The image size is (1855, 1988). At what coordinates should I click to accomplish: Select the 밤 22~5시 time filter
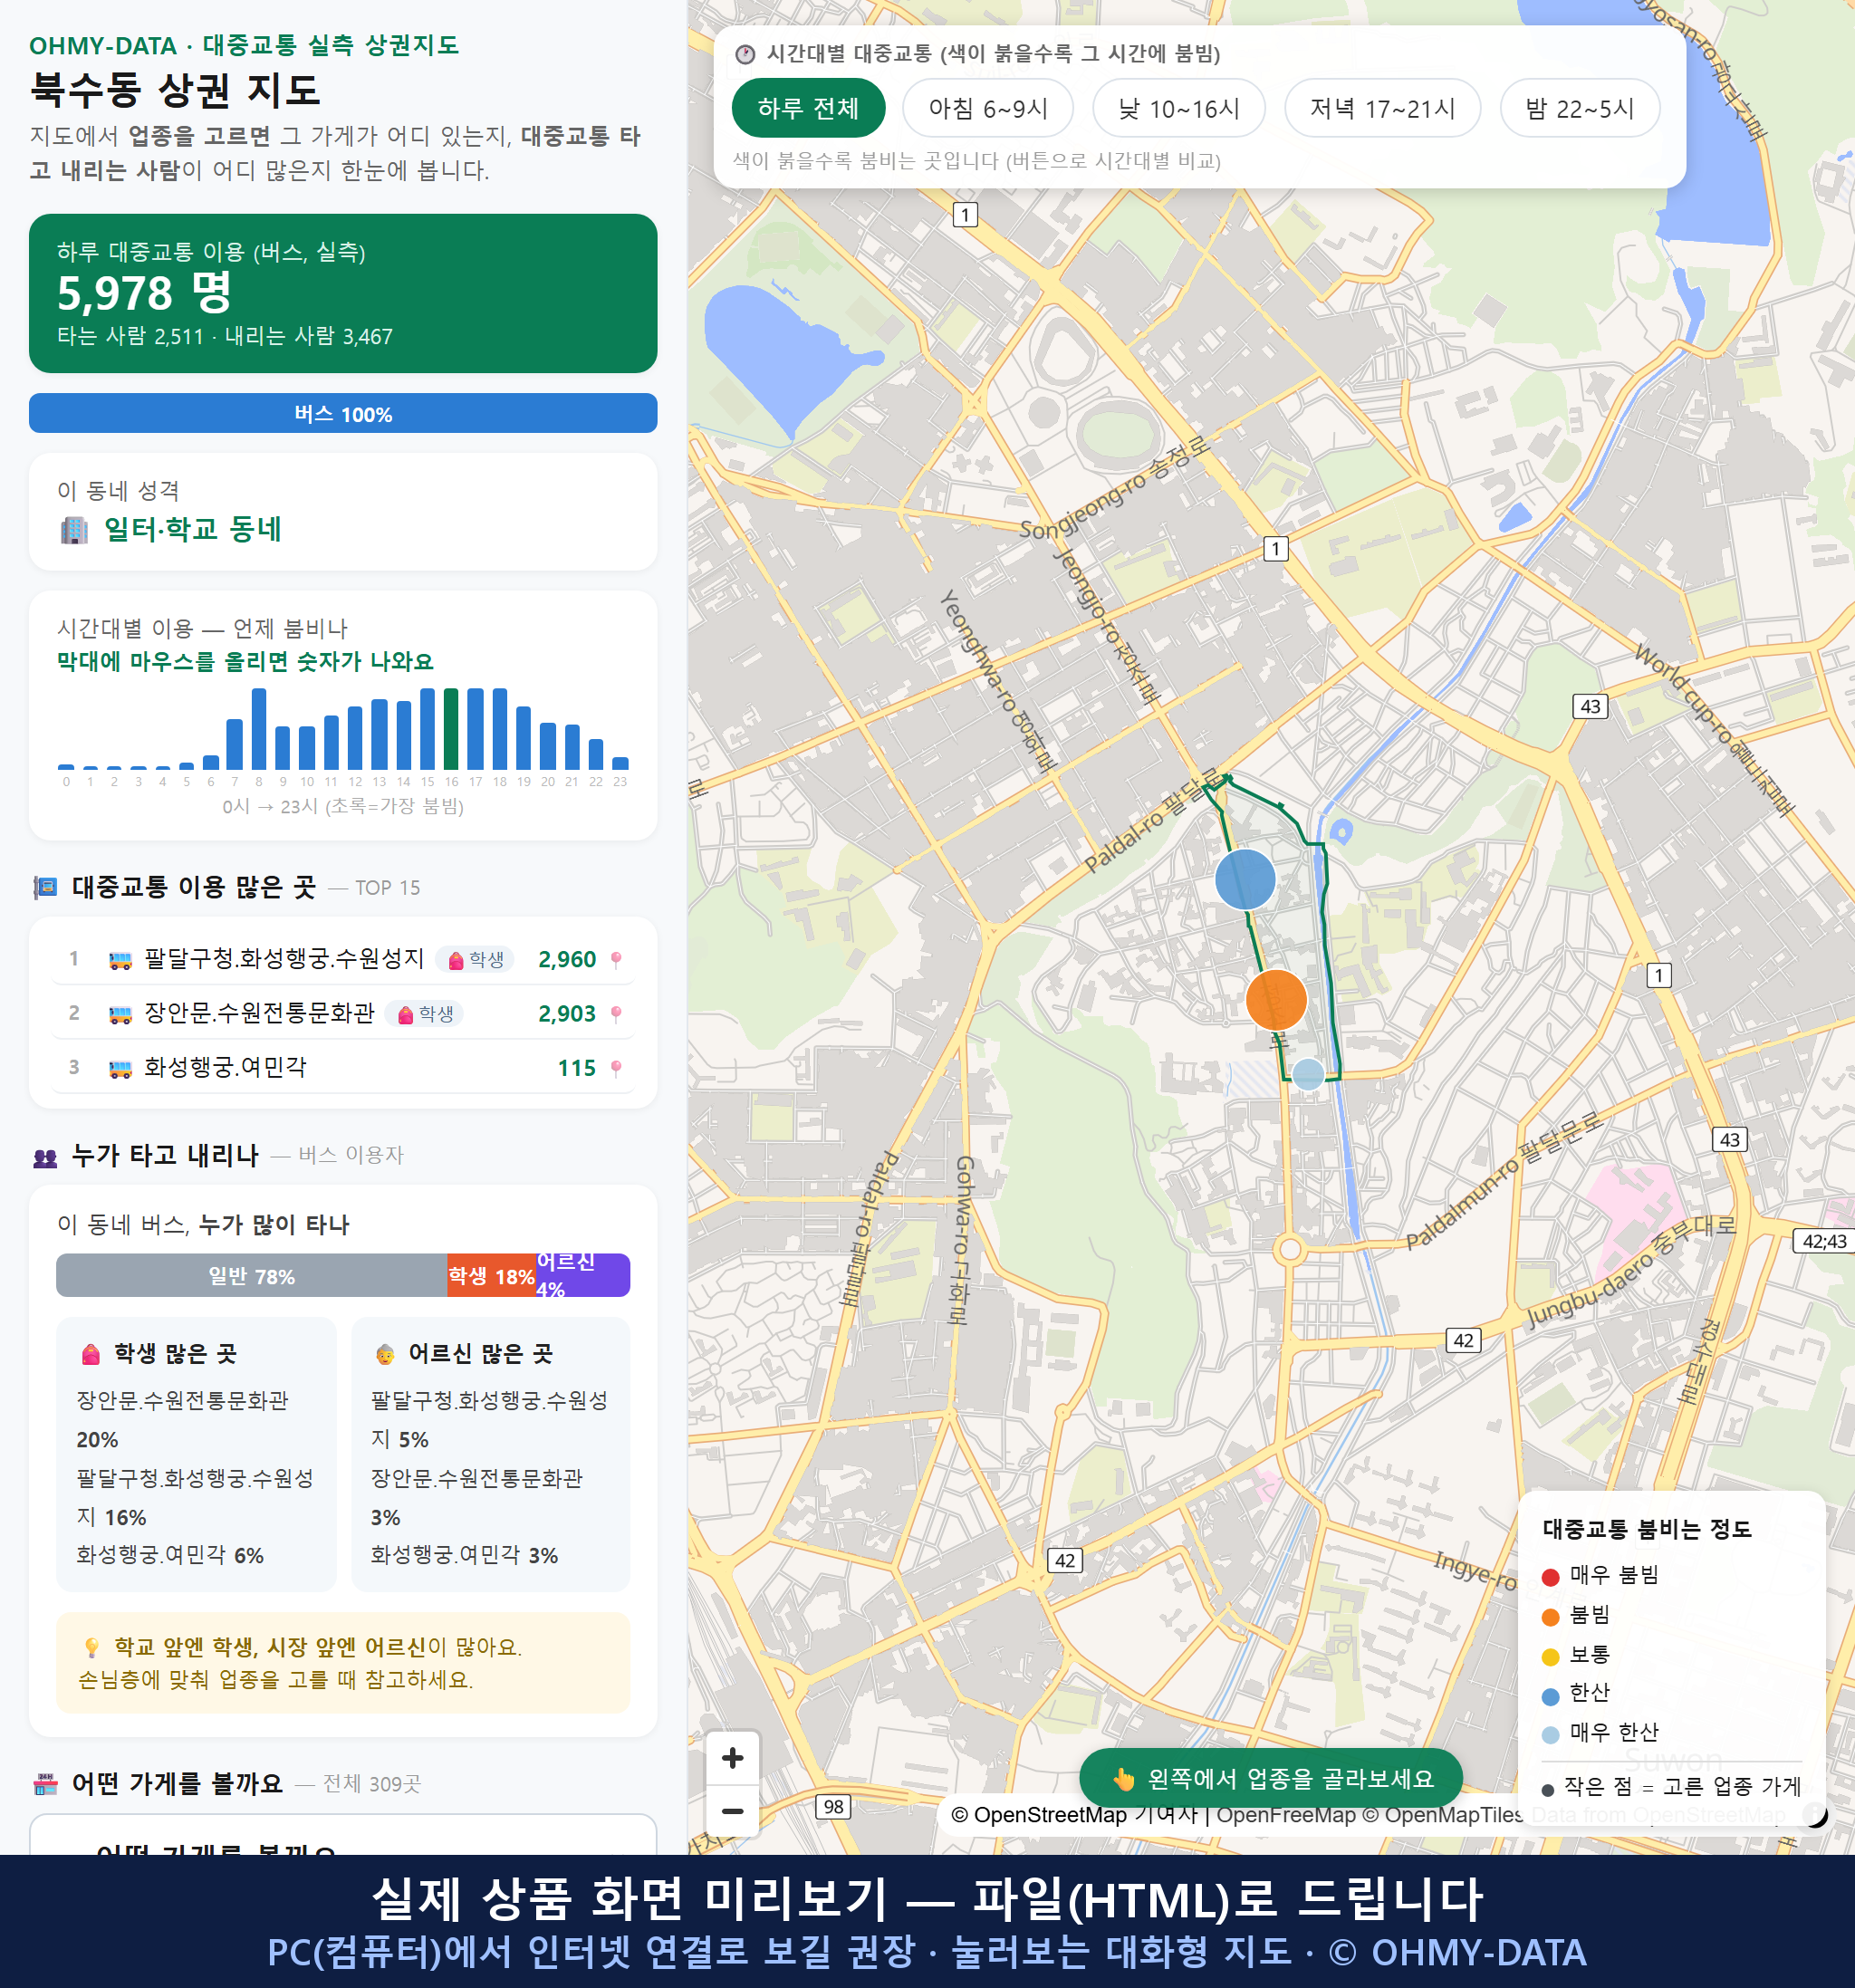1580,108
